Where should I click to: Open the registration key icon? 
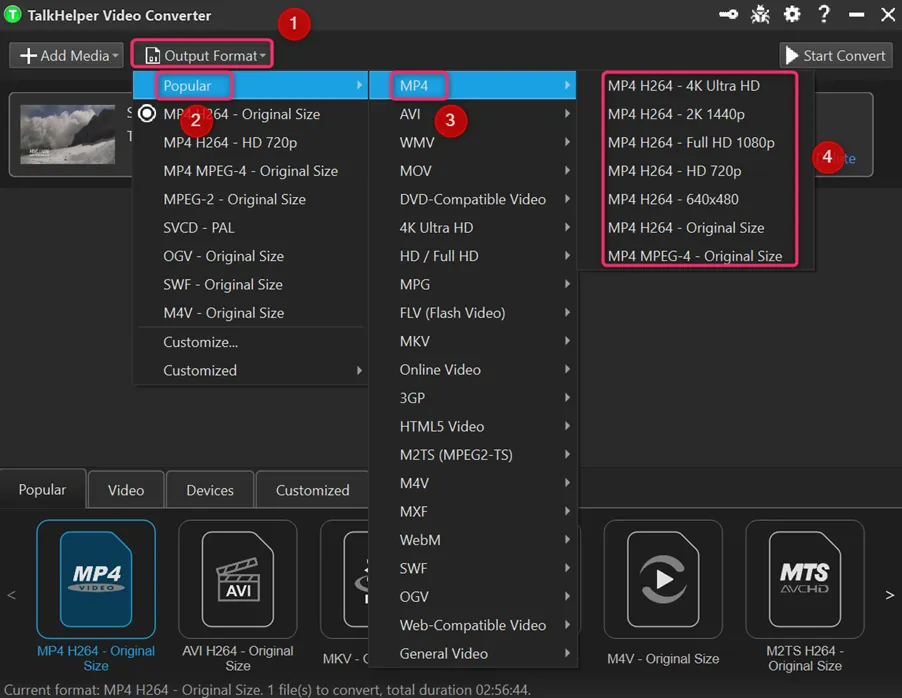tap(728, 14)
